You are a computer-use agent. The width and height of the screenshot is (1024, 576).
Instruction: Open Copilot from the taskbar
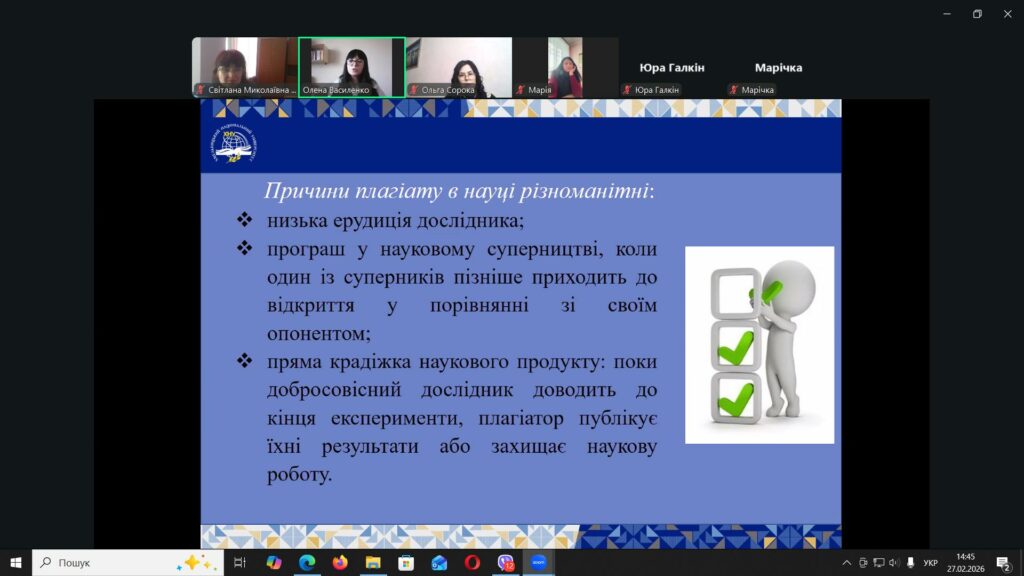coord(274,563)
